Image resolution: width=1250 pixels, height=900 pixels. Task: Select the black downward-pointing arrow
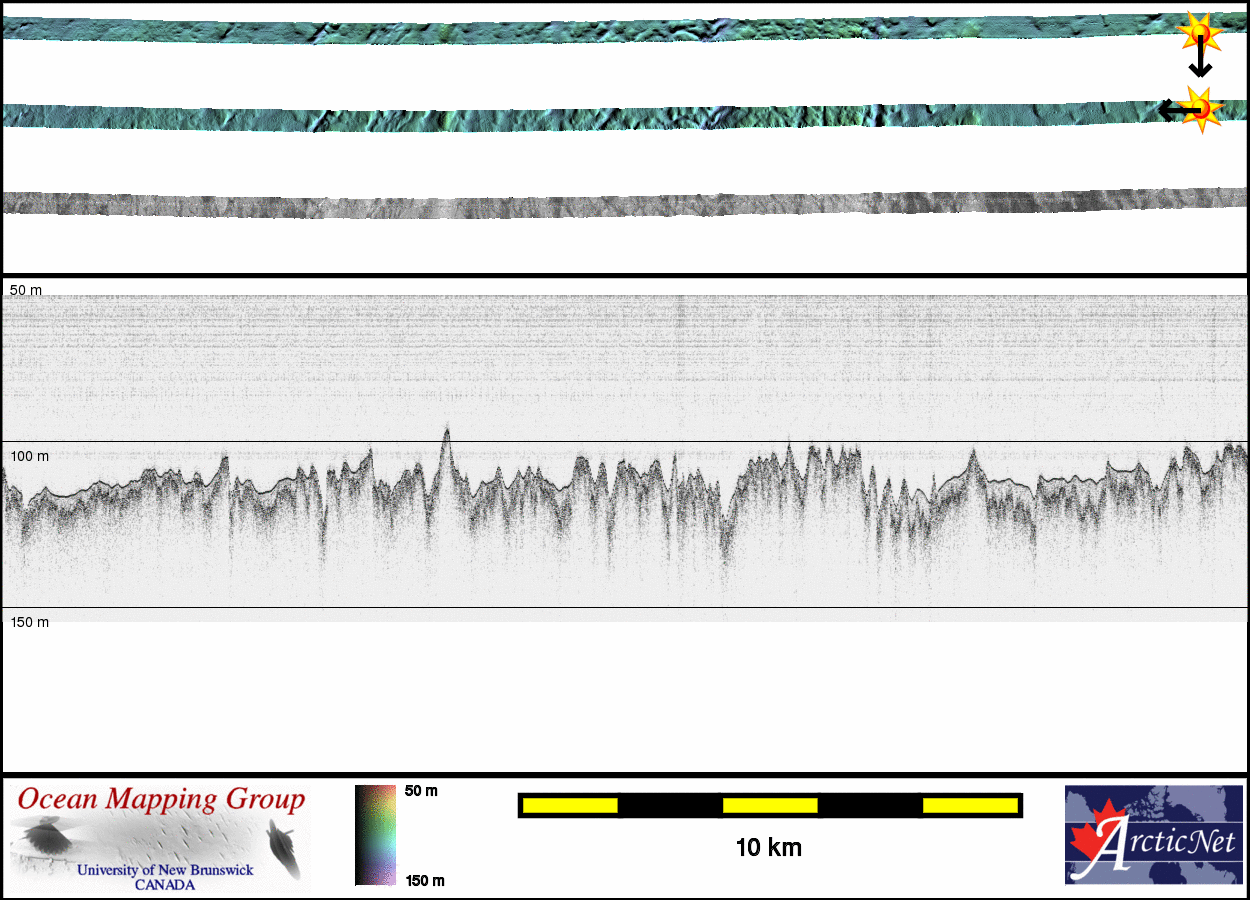pos(1200,62)
